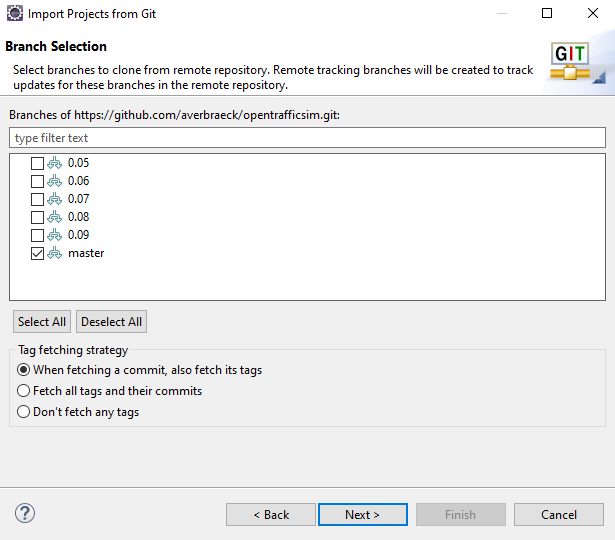Enable the 0.09 branch checkbox
The image size is (615, 540).
(x=37, y=235)
